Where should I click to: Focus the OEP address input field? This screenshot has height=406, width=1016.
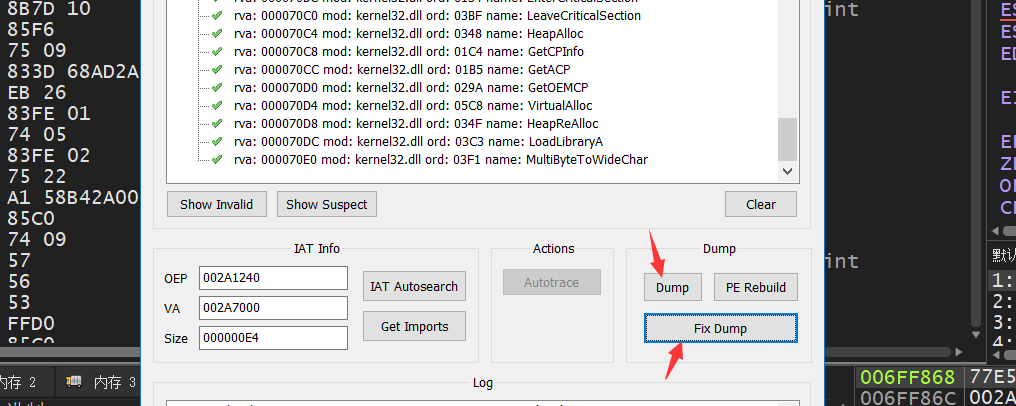click(x=272, y=278)
